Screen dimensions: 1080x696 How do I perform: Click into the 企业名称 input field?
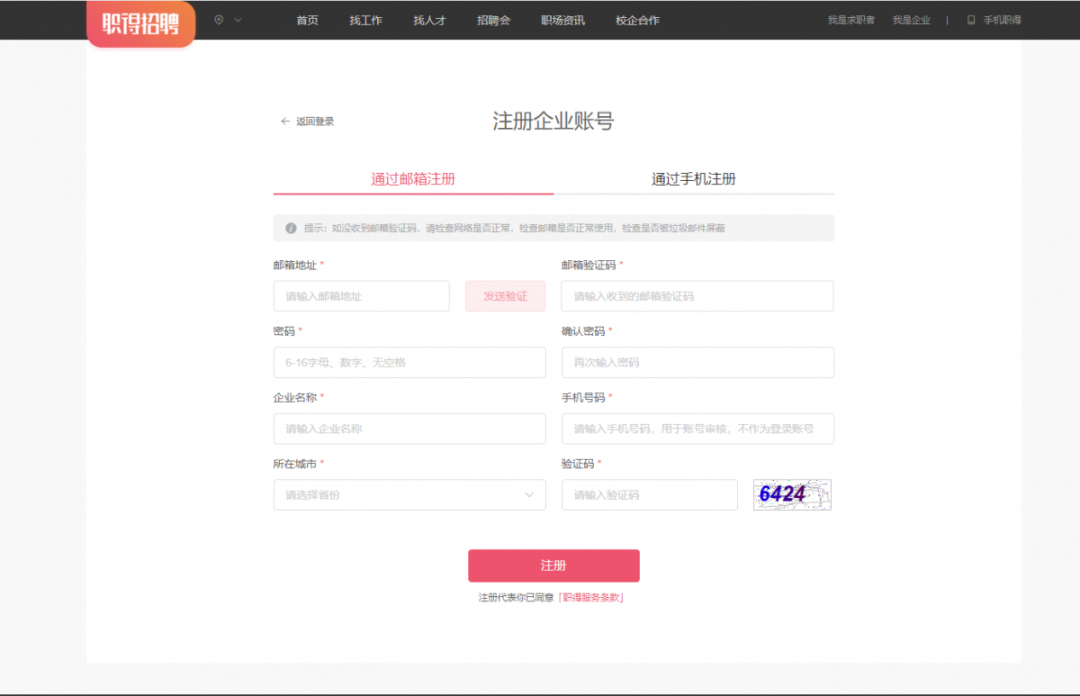409,429
